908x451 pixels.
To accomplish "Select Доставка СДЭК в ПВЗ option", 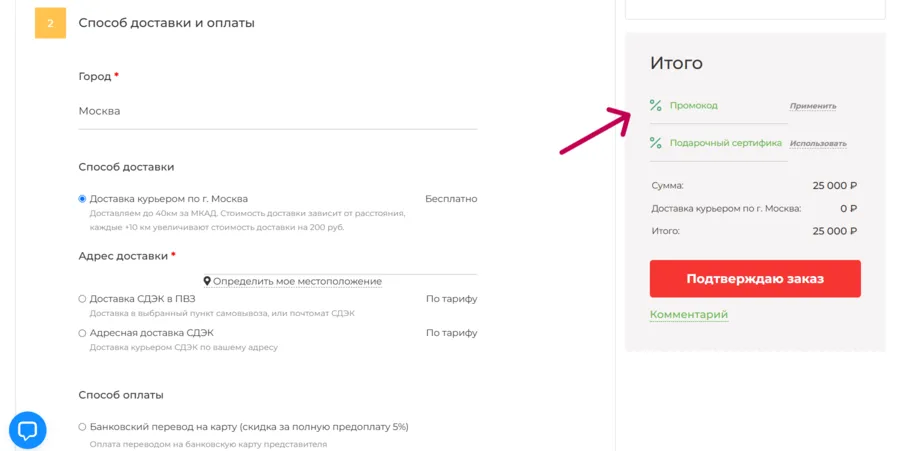I will click(82, 299).
